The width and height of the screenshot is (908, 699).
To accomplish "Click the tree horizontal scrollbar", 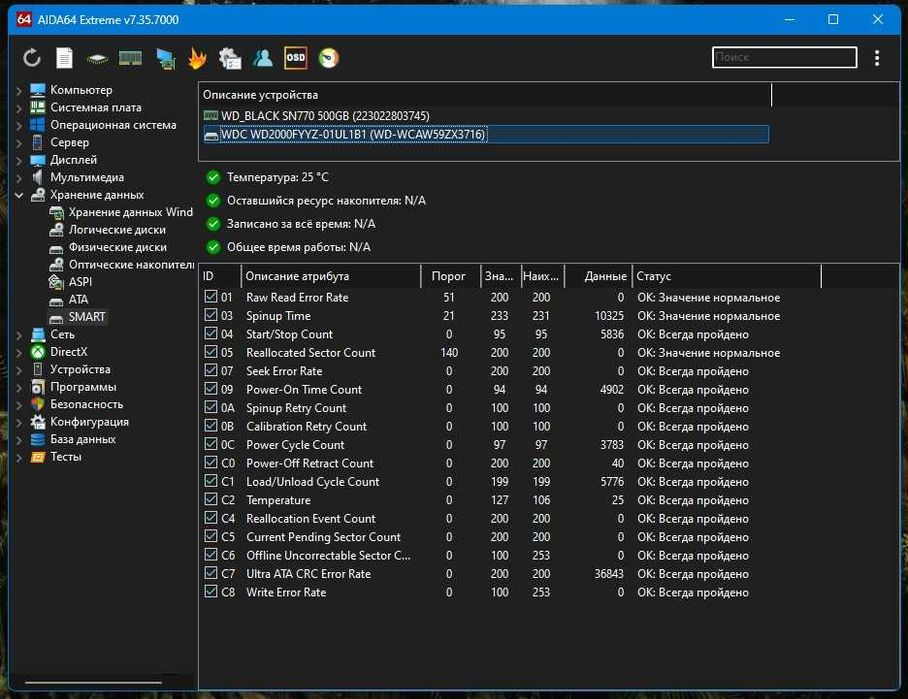I will pos(93,682).
